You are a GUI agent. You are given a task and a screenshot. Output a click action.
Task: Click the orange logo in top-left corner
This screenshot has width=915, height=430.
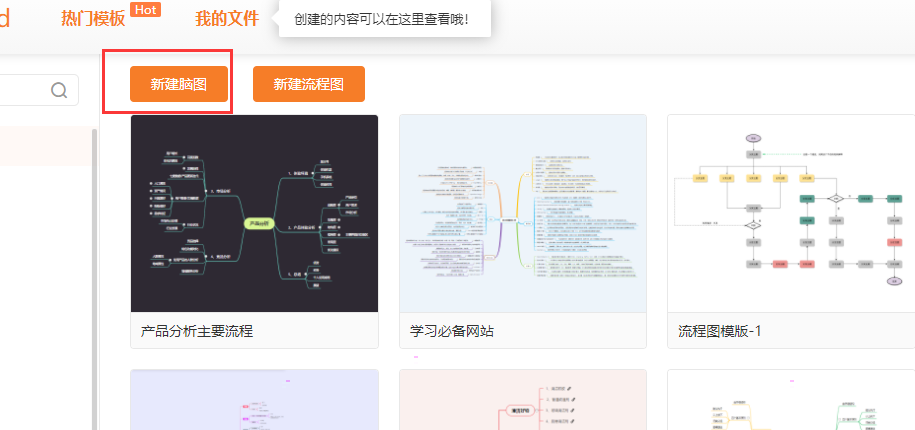click(4, 18)
